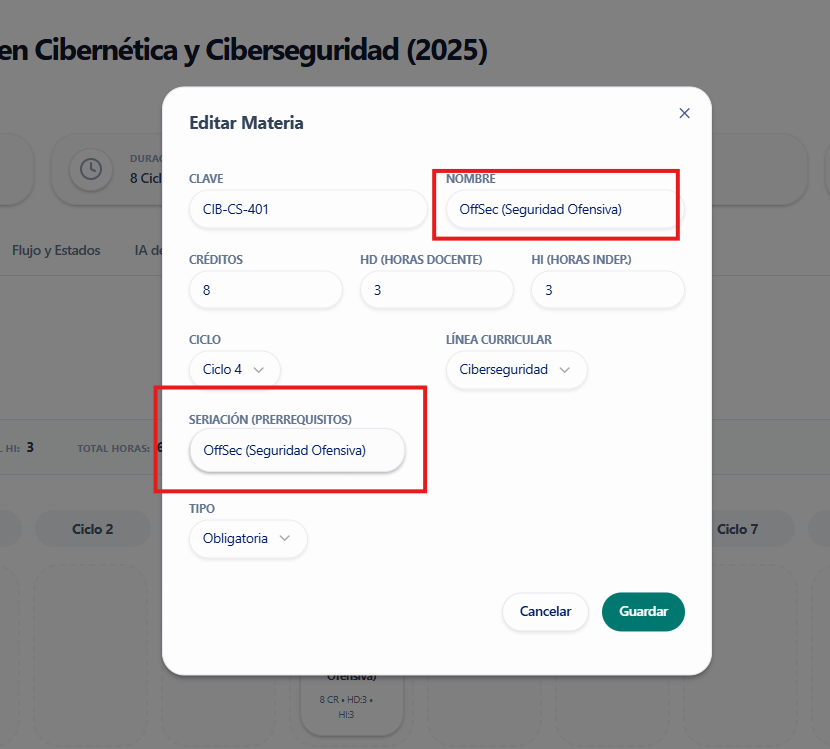The height and width of the screenshot is (749, 830).
Task: Click the Cibernética y Ciberseguridad (2025) heading
Action: tap(243, 50)
